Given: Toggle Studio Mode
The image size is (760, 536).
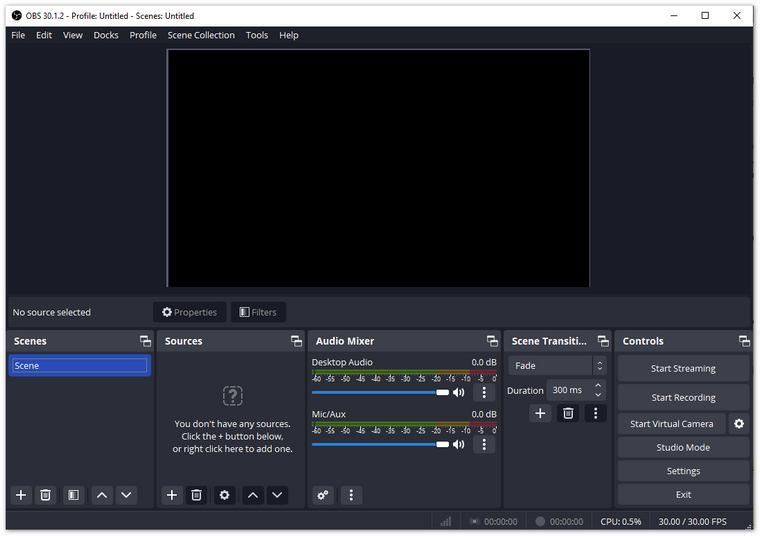Looking at the screenshot, I should pyautogui.click(x=683, y=447).
